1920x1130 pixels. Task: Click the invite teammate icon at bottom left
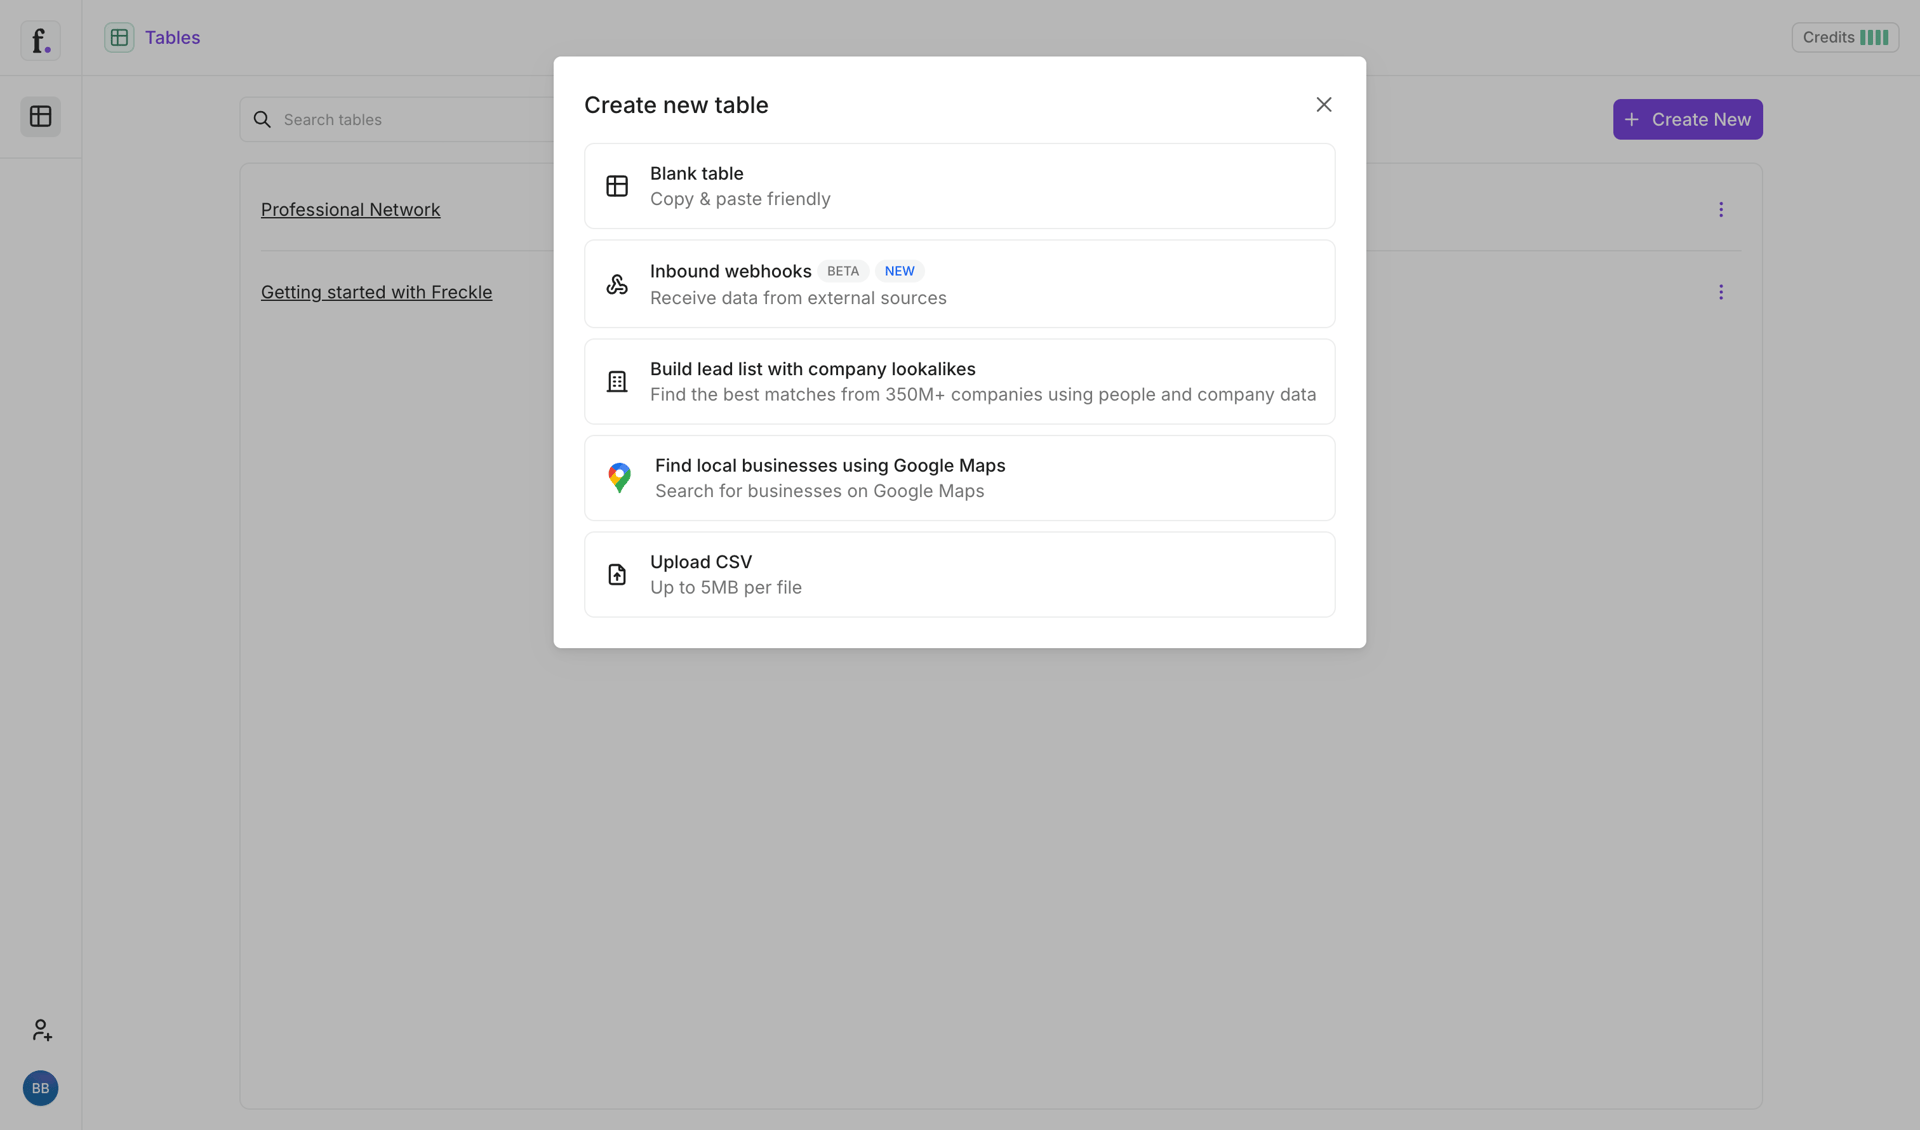tap(41, 1029)
